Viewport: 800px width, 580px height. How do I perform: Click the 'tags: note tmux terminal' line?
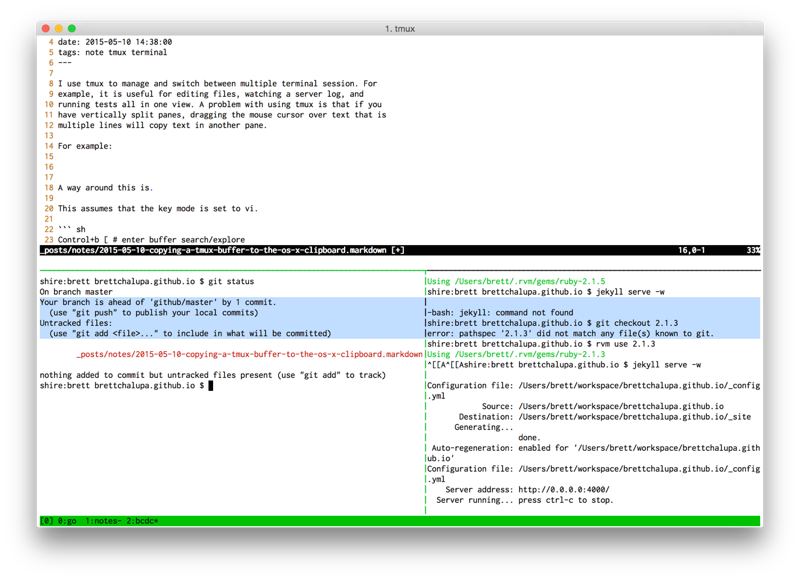(112, 52)
